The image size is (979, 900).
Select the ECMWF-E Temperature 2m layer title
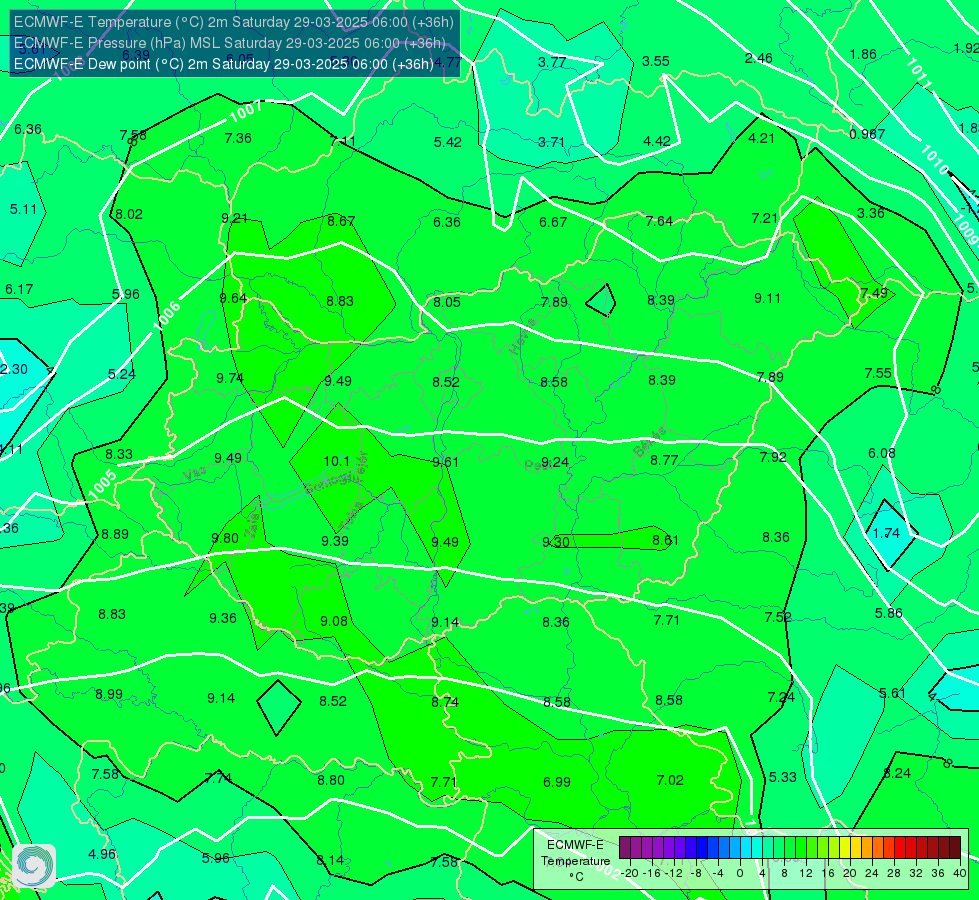[234, 22]
